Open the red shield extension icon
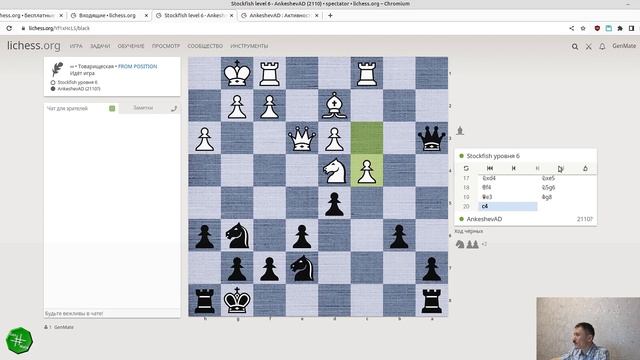 pos(597,28)
